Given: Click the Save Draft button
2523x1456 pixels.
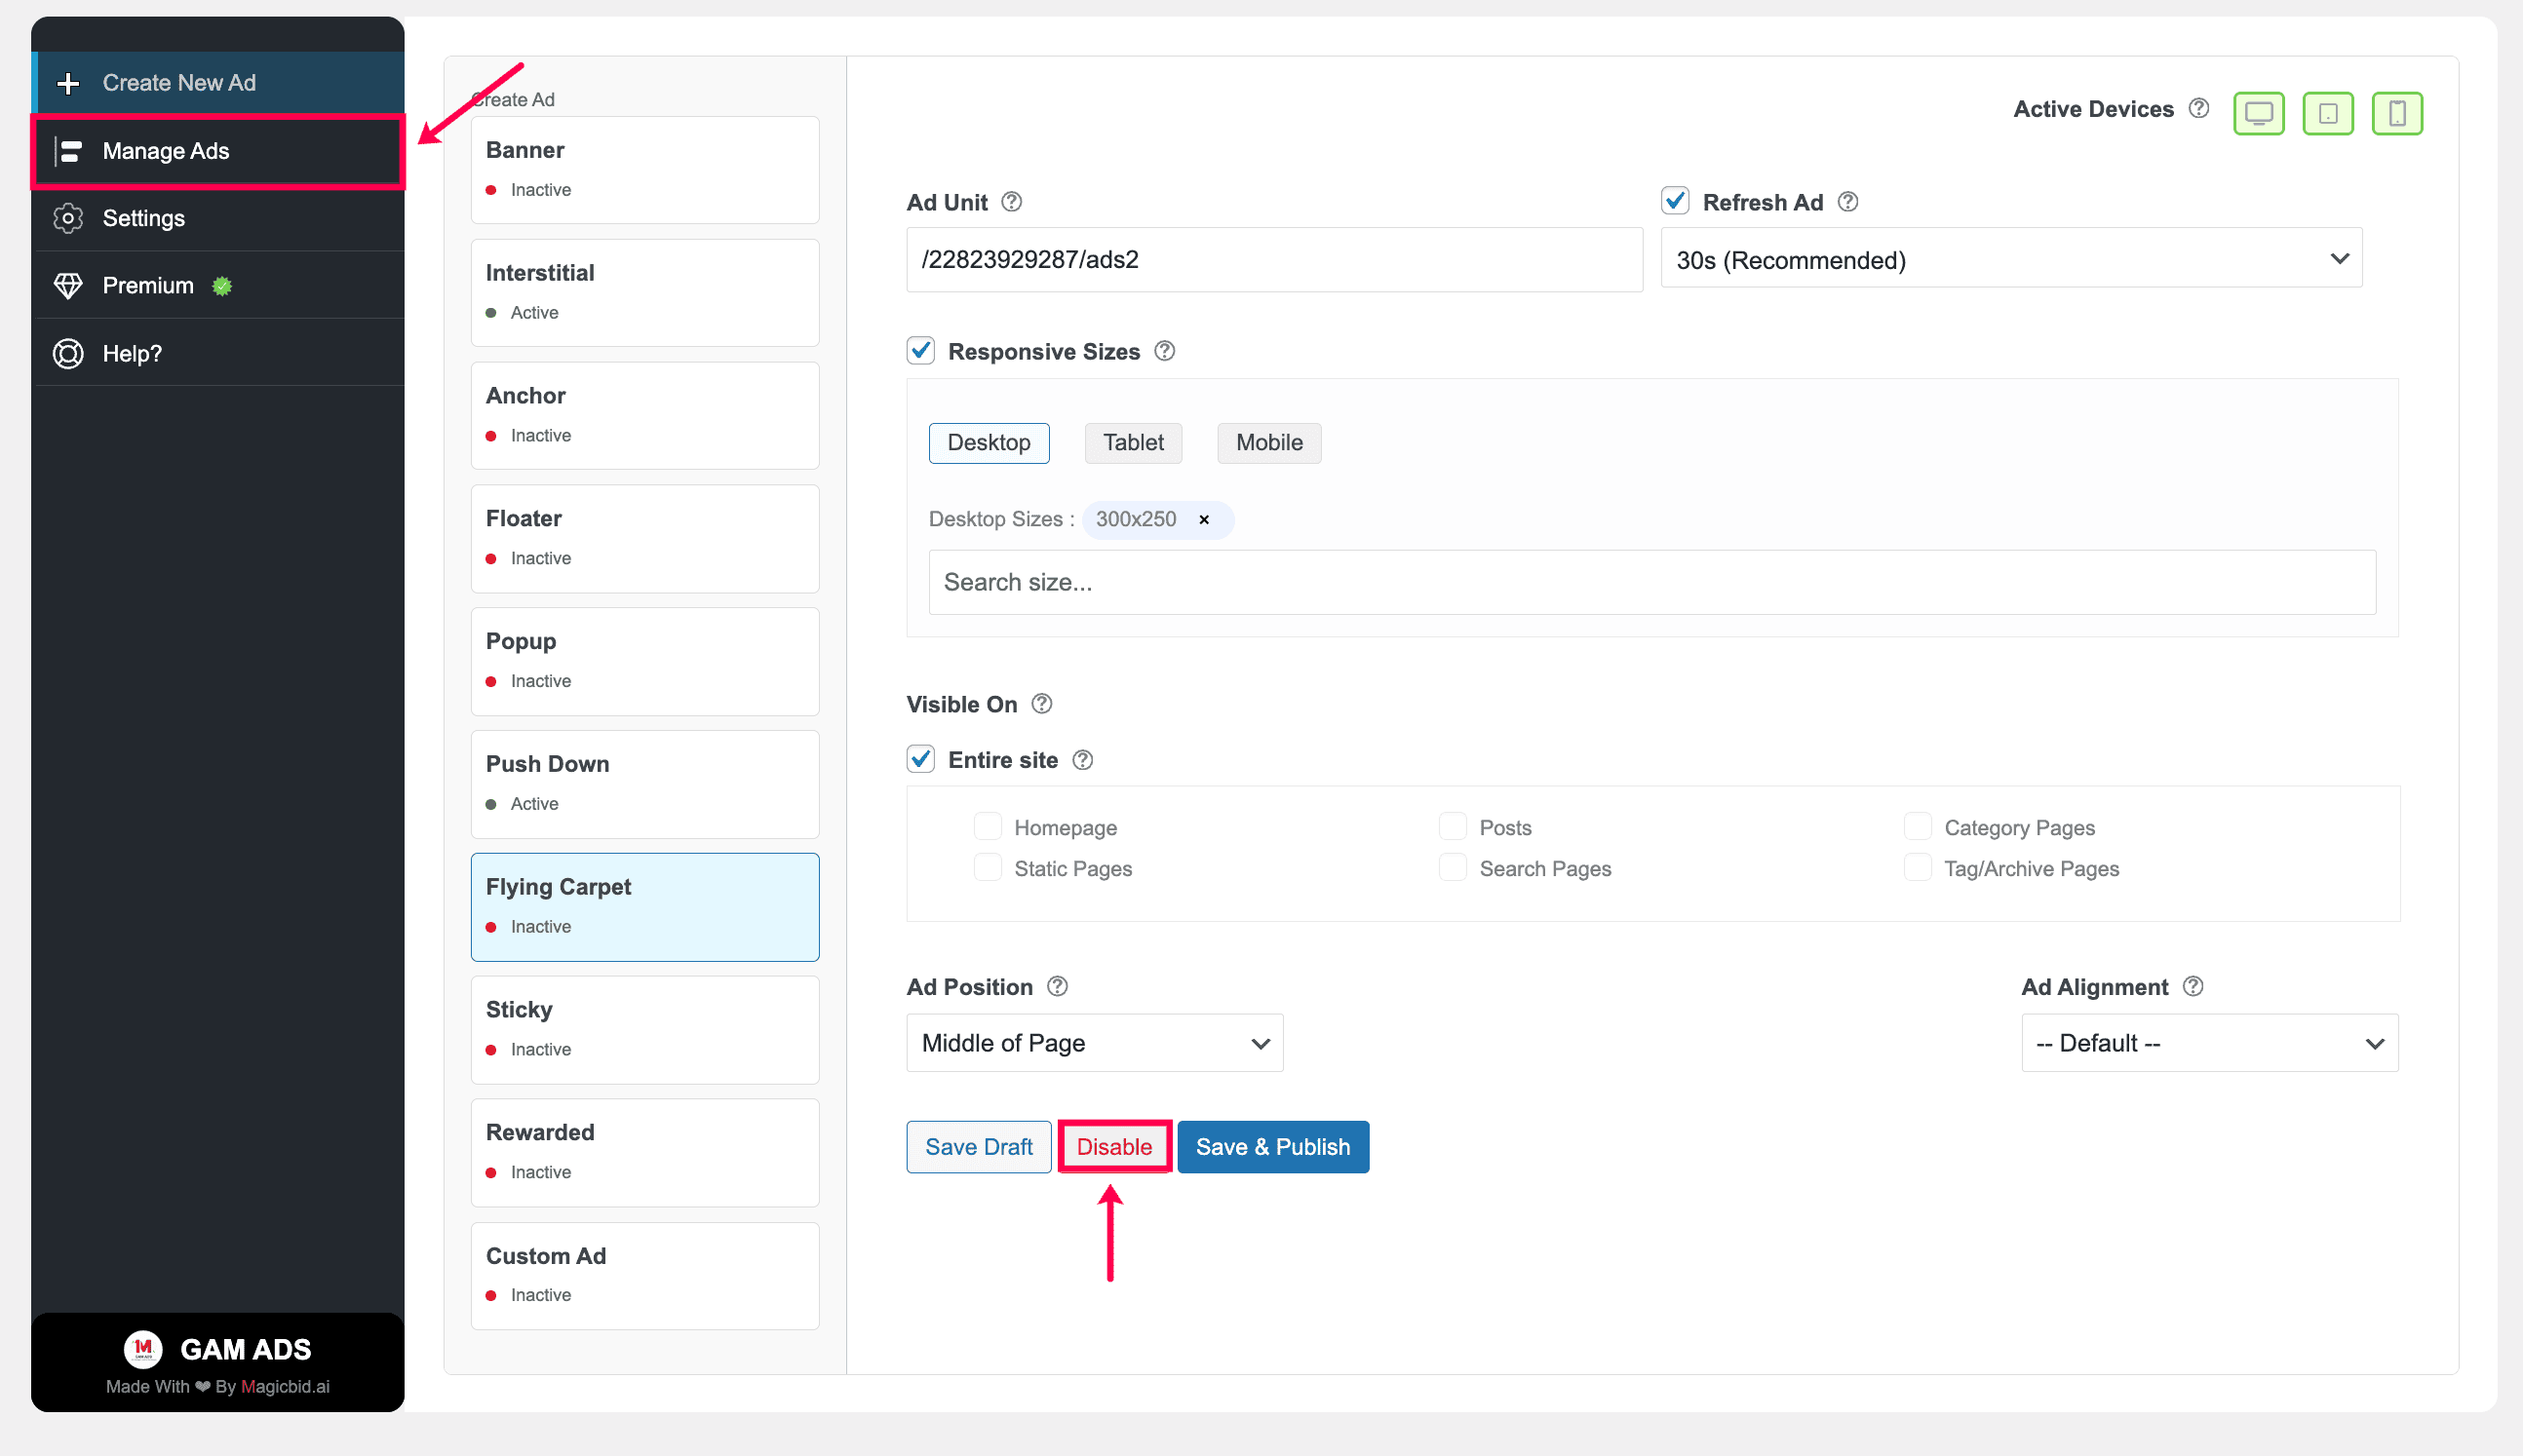Looking at the screenshot, I should (979, 1147).
